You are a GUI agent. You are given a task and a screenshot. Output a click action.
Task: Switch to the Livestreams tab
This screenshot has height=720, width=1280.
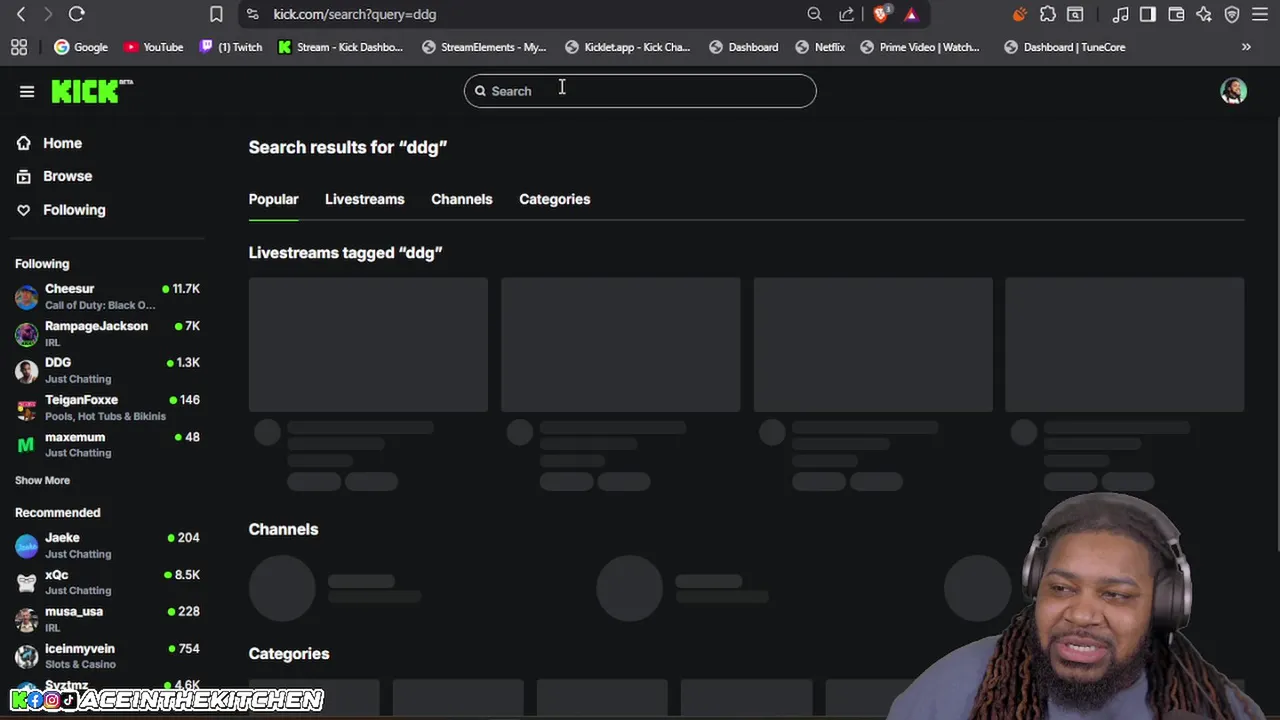pyautogui.click(x=364, y=199)
